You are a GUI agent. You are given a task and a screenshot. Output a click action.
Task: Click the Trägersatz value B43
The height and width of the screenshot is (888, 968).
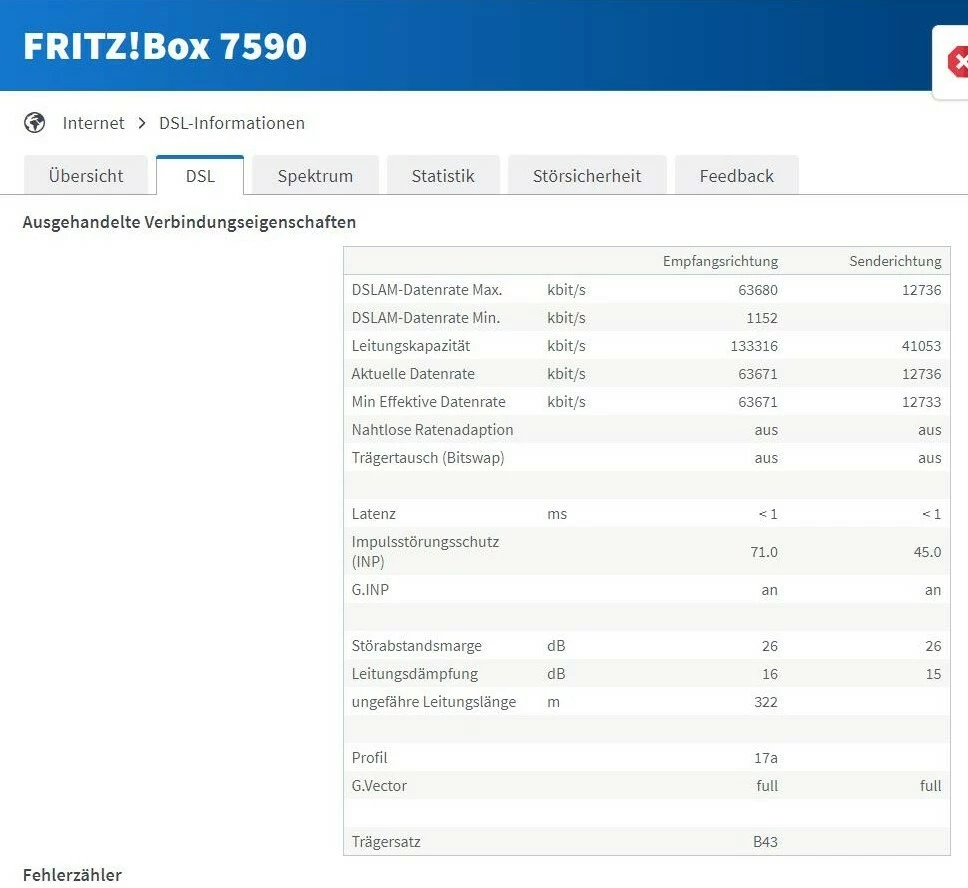click(x=766, y=842)
